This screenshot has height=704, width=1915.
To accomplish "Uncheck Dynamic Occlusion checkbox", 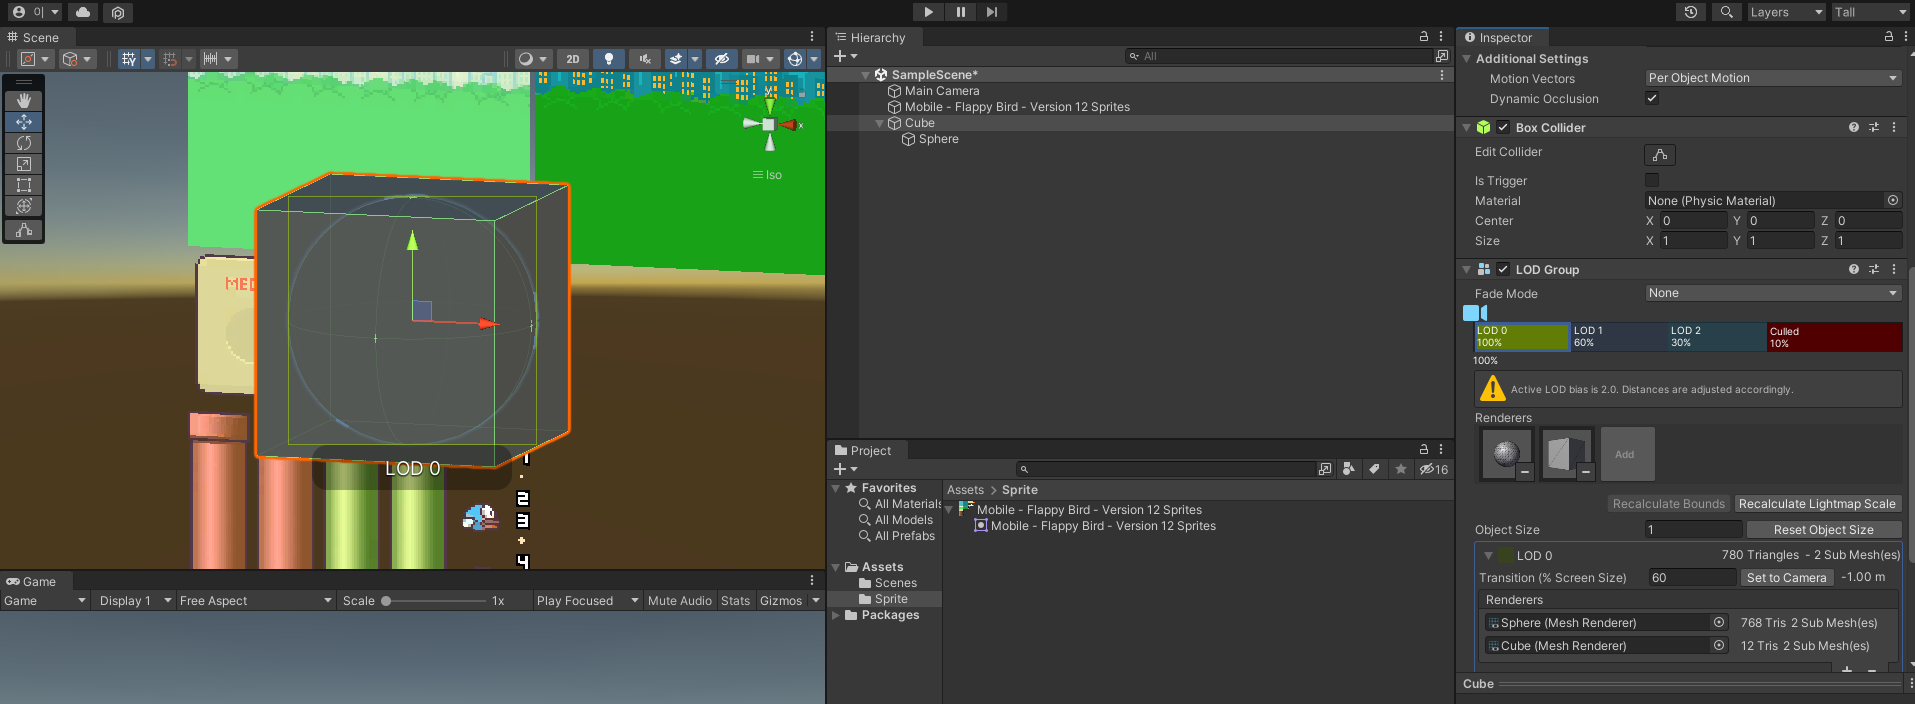I will 1652,98.
